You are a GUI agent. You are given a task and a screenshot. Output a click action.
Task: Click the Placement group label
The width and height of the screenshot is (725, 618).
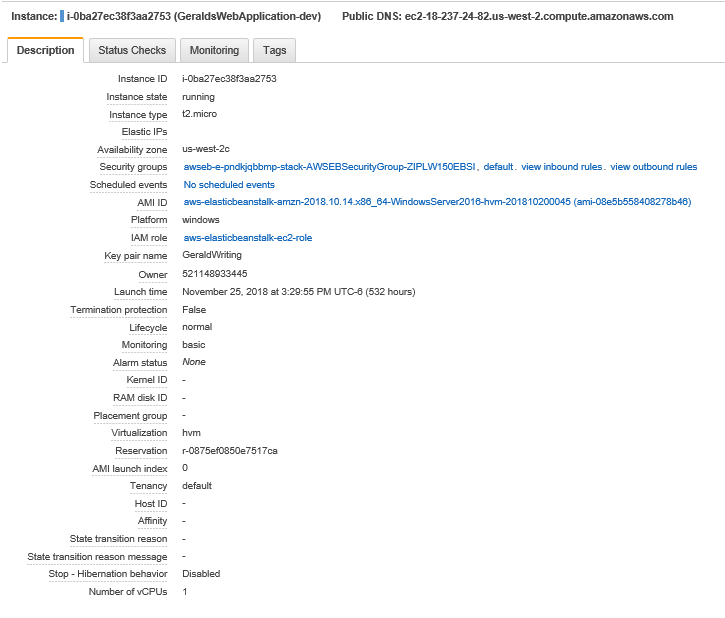130,416
